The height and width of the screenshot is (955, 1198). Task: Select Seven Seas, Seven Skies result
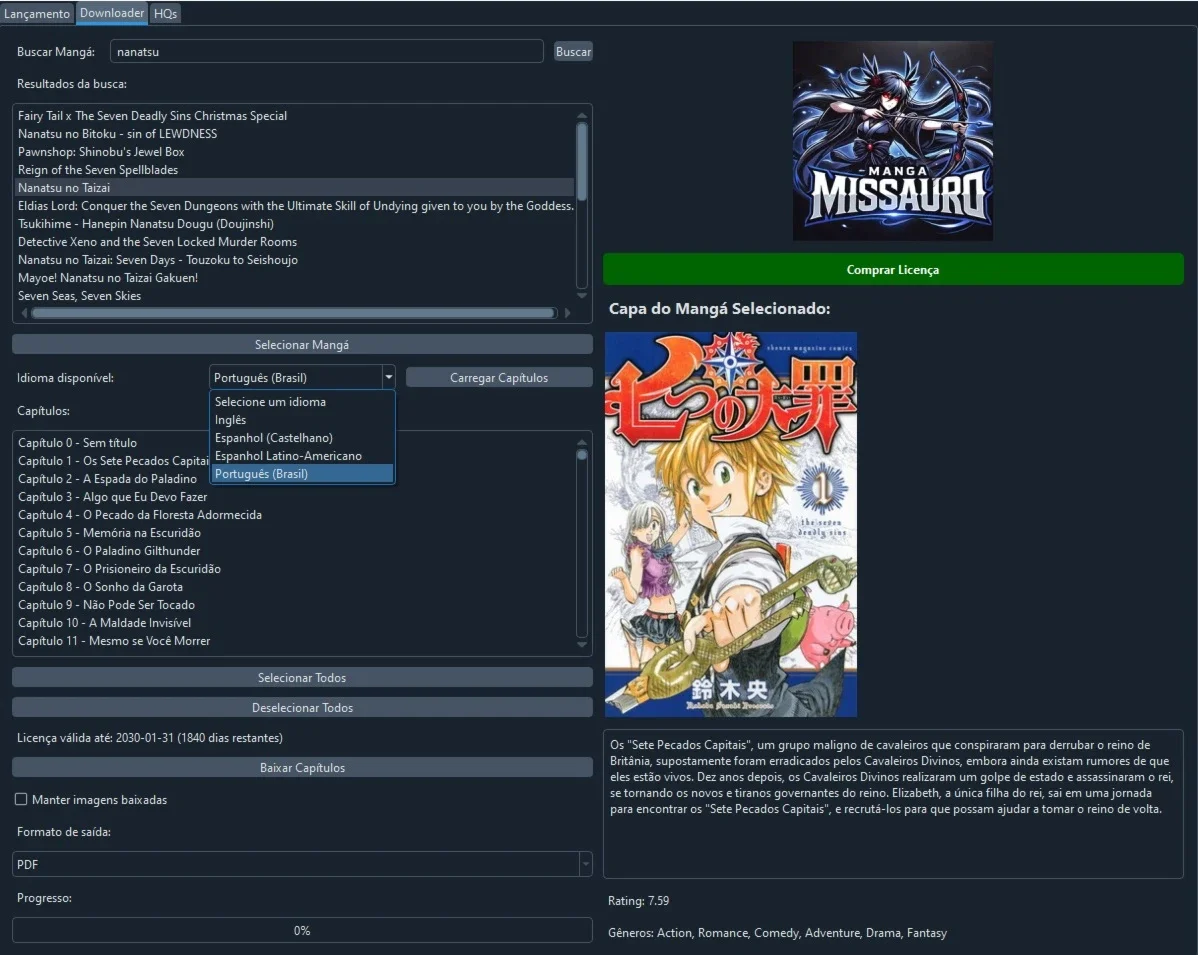click(295, 296)
